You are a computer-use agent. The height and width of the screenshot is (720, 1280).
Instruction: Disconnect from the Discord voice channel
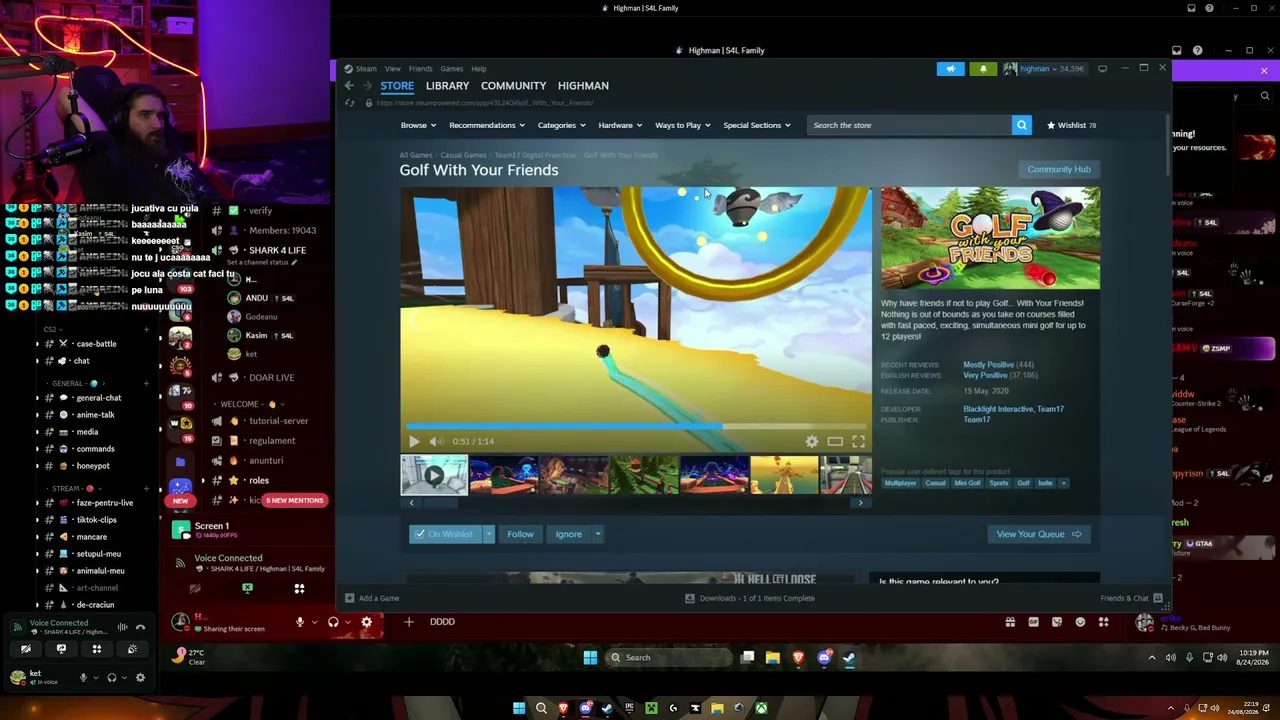pos(140,627)
